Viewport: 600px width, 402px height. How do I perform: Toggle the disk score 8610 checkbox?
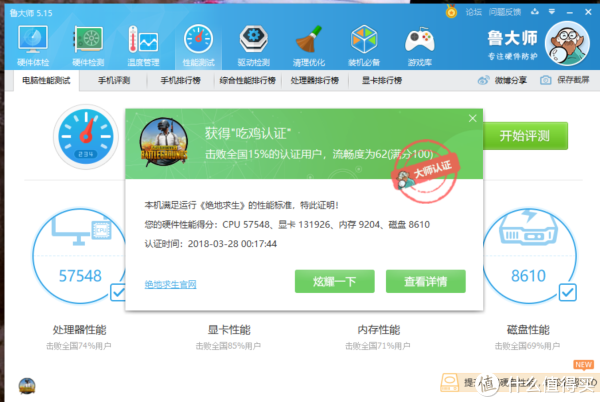tap(567, 292)
